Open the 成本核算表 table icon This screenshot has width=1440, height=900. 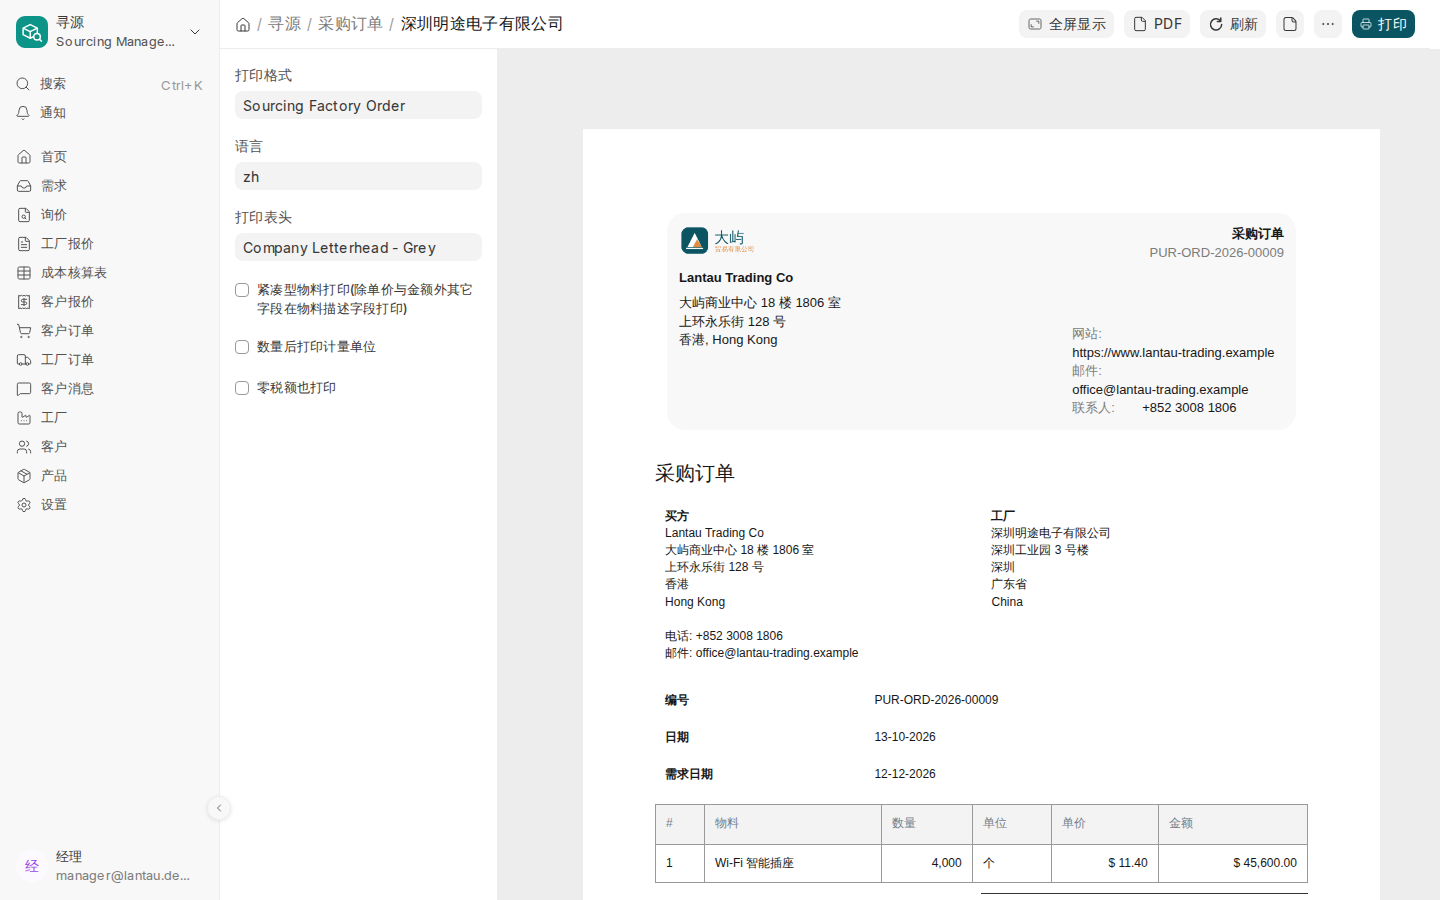coord(24,273)
